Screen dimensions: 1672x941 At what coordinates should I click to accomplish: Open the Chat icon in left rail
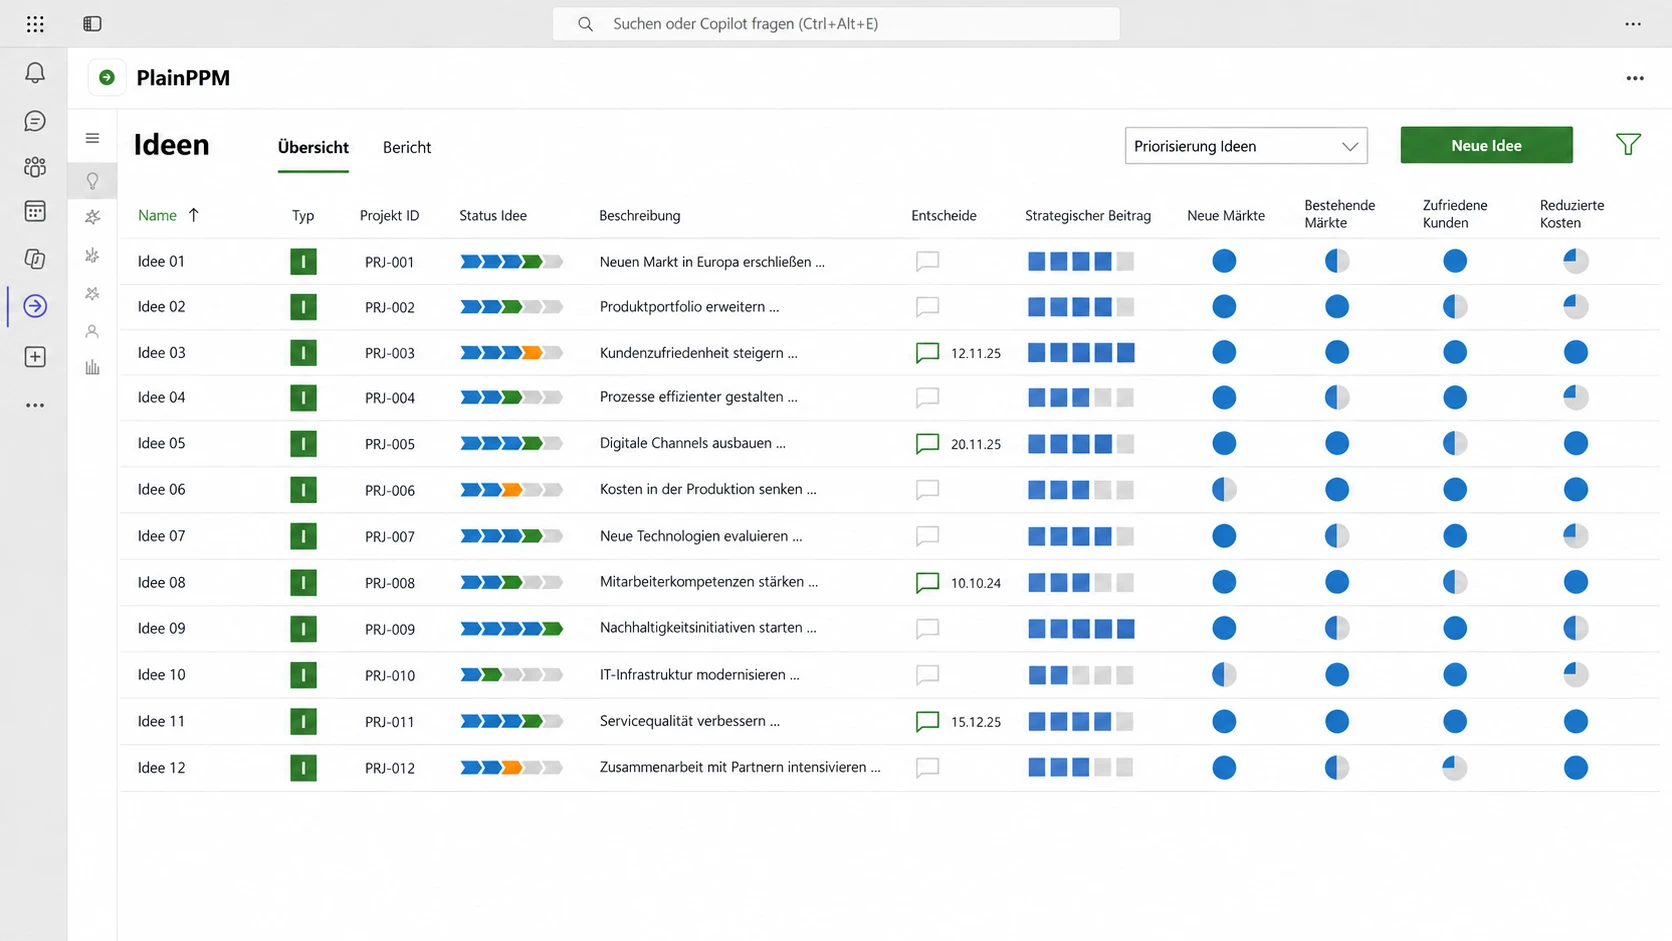35,121
